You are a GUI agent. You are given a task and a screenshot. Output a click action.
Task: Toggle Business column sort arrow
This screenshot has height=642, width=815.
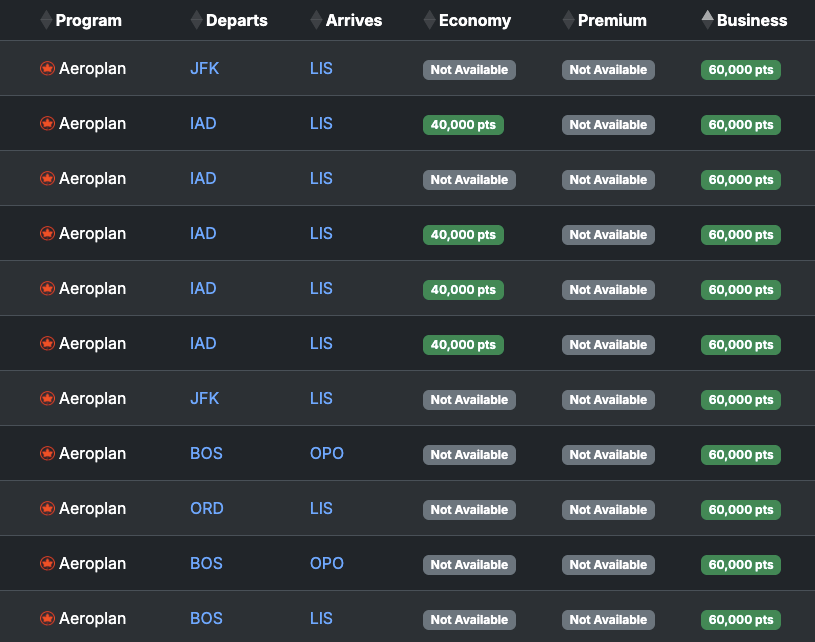707,20
